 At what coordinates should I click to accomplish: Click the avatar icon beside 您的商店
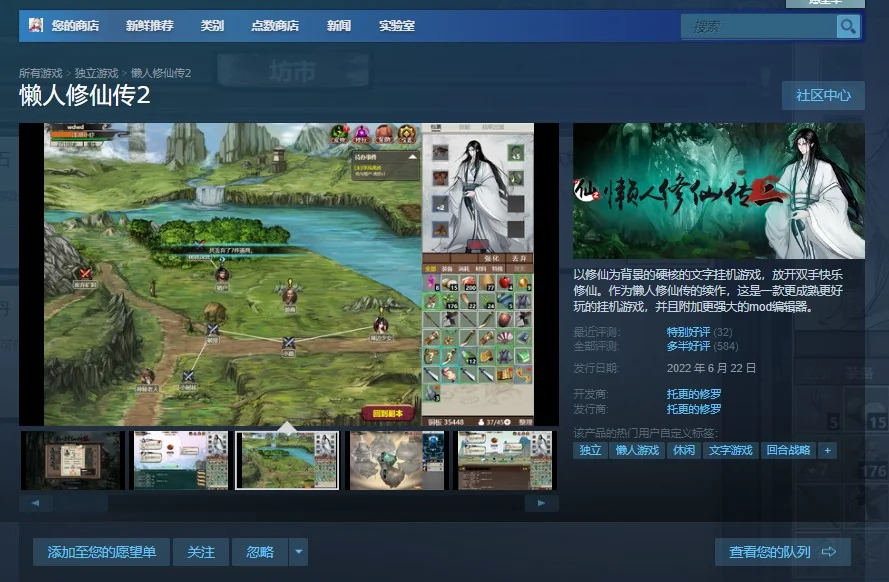click(36, 25)
